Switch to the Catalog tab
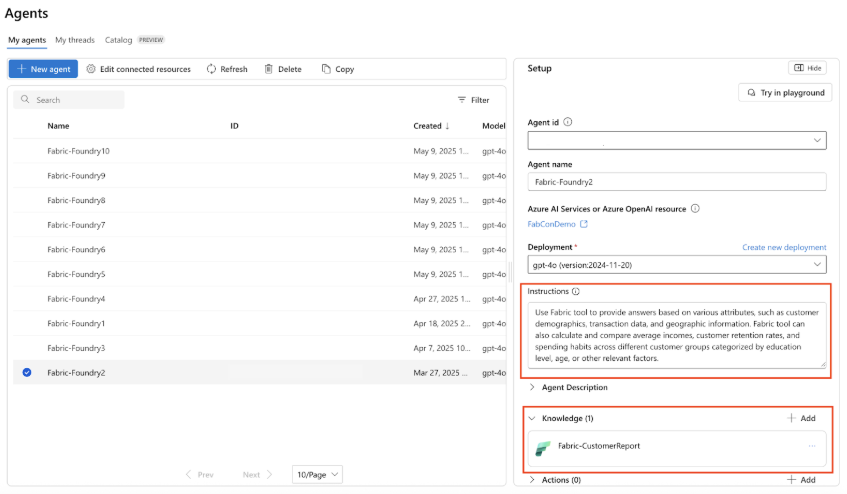The width and height of the screenshot is (847, 494). [118, 40]
